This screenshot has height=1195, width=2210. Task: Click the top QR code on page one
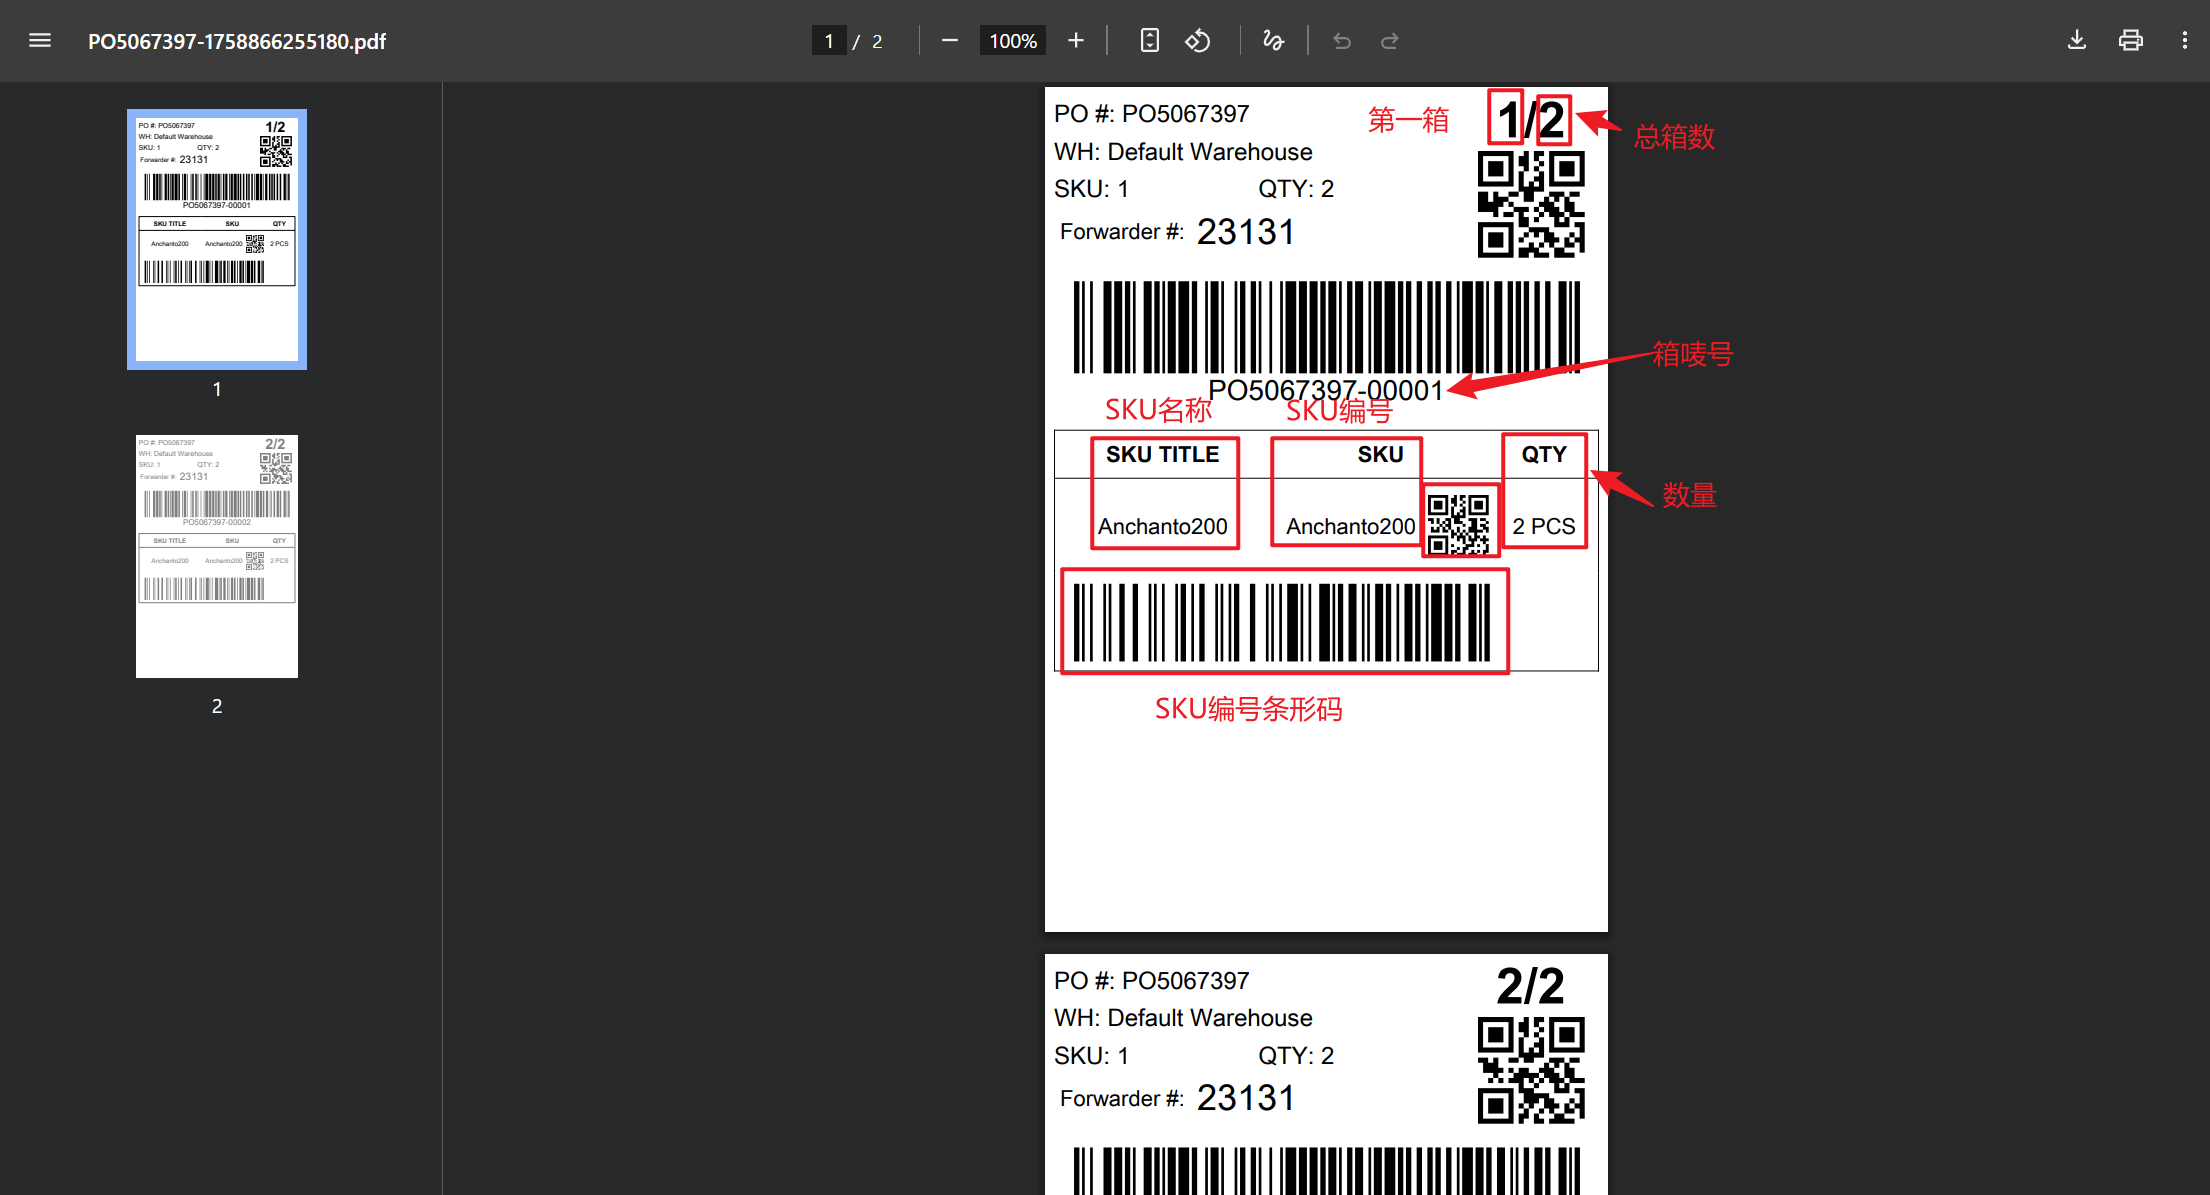[1531, 204]
